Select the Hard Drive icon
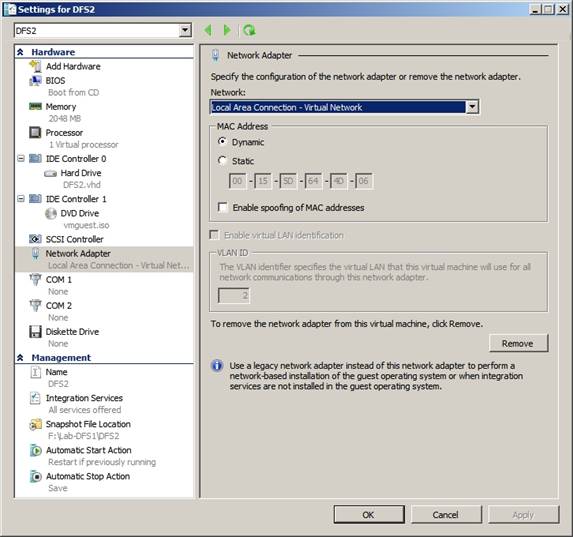Screen dimensions: 573x537 [50, 173]
